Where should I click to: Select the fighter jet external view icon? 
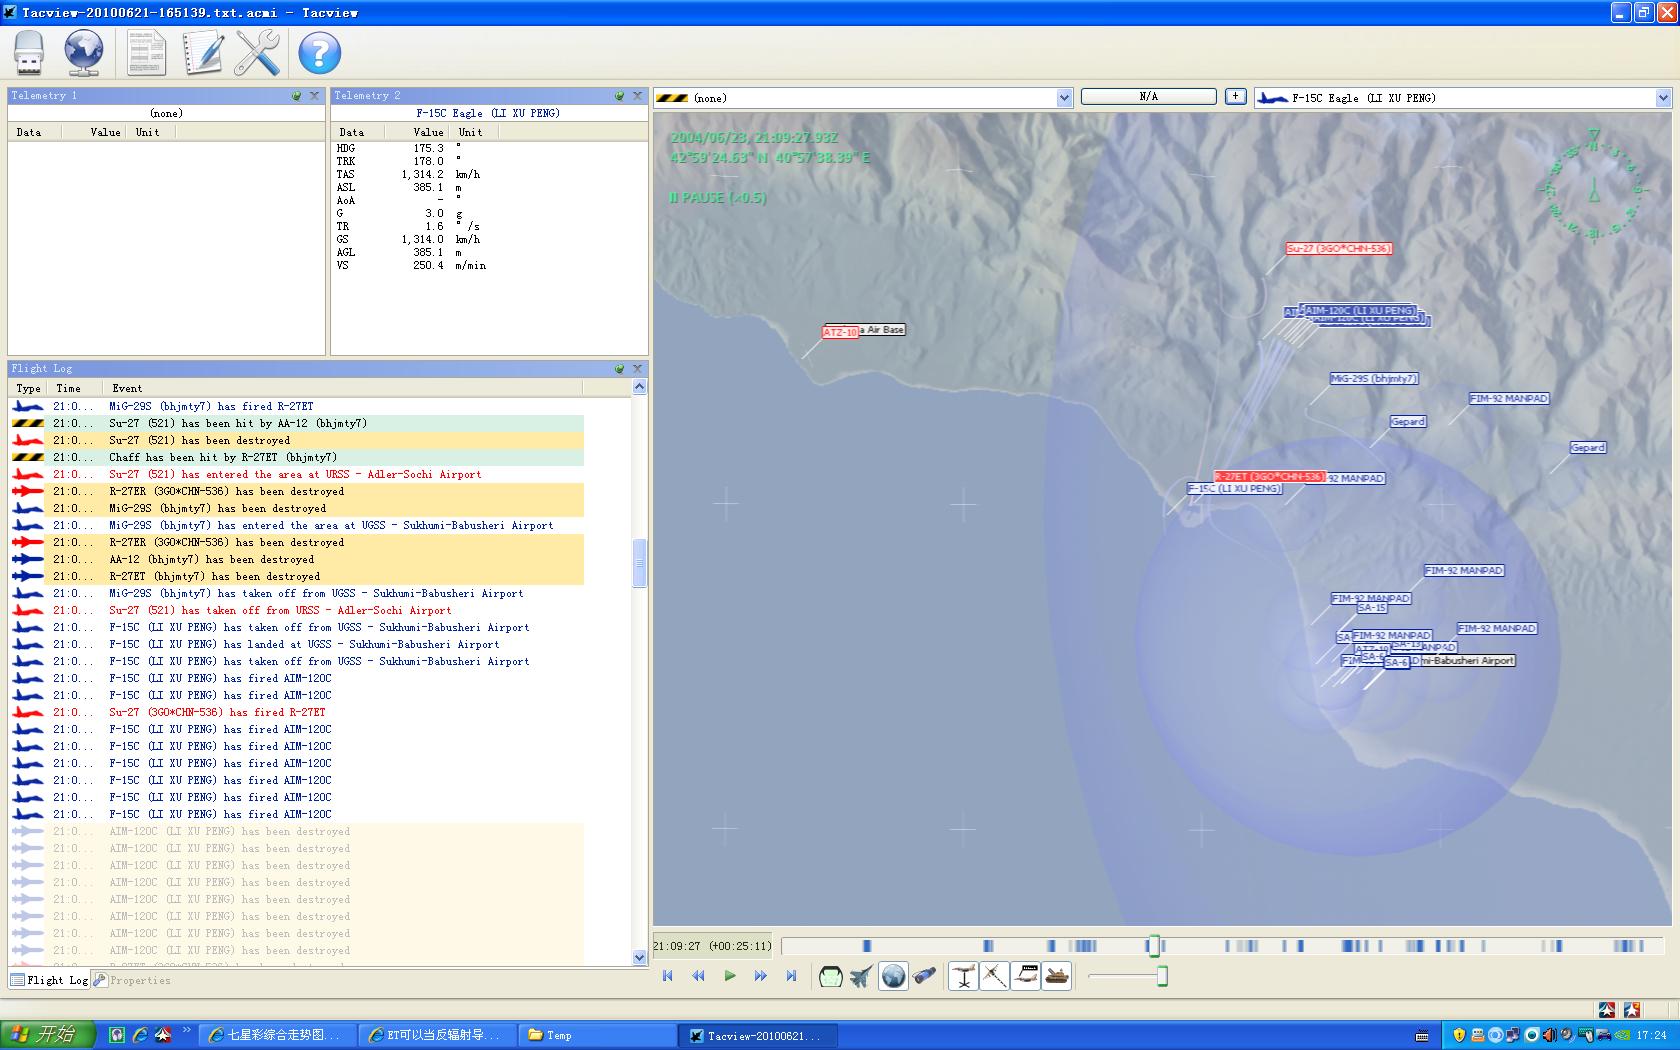[861, 976]
